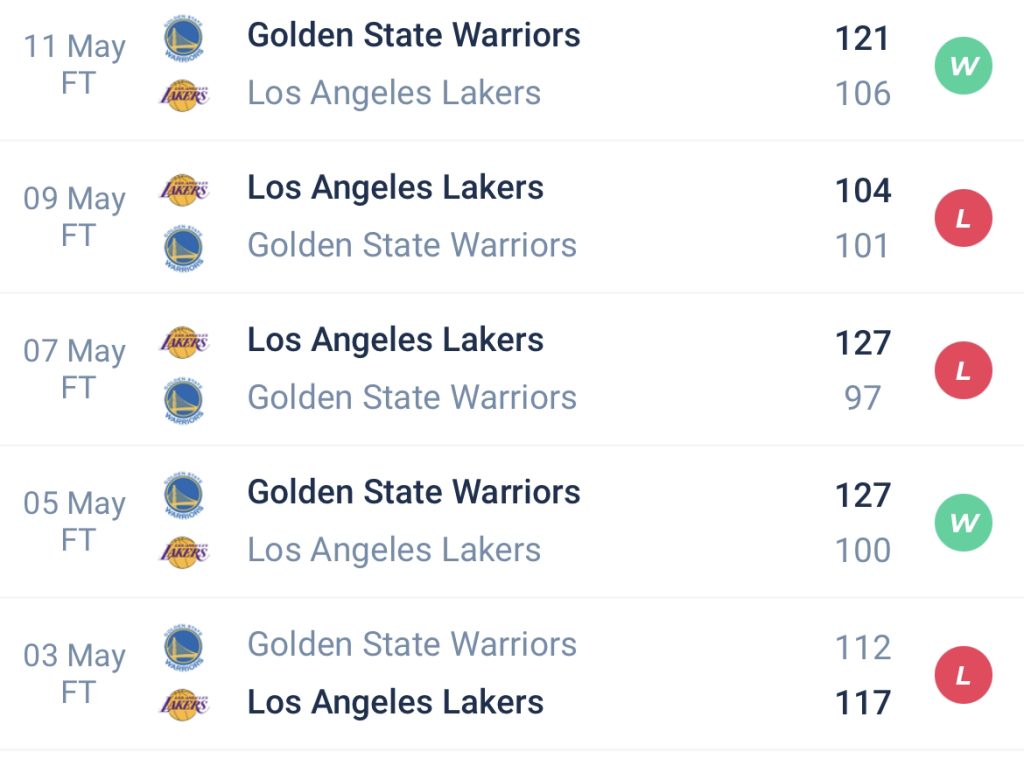Click Lakers logo in 07 May game

[x=184, y=342]
